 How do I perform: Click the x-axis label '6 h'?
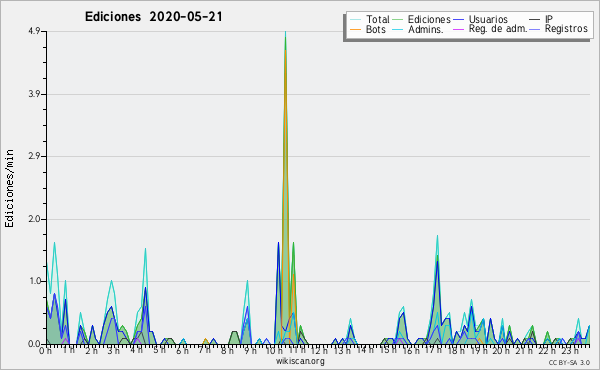(x=182, y=350)
